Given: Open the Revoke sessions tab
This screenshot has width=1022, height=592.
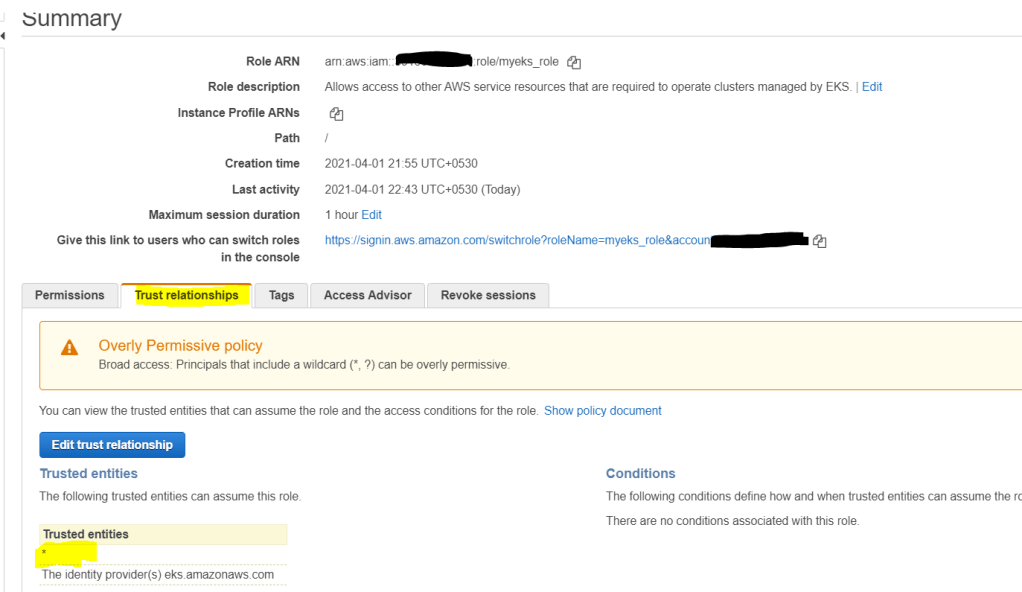Looking at the screenshot, I should (x=488, y=295).
